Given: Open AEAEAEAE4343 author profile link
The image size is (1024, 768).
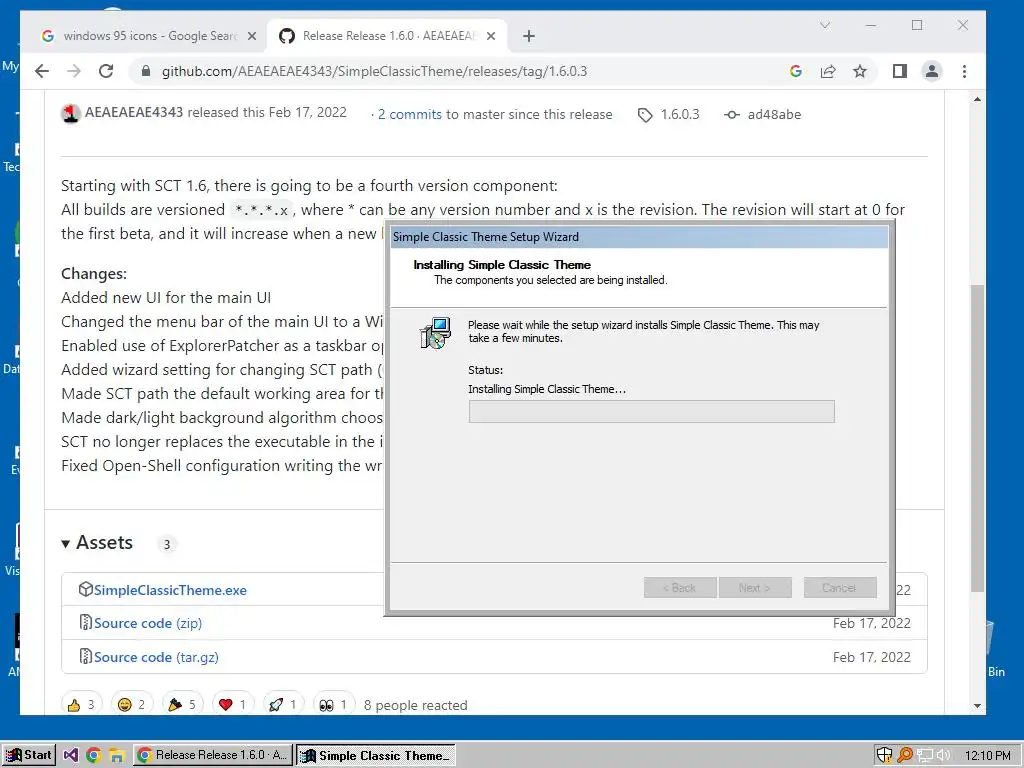Looking at the screenshot, I should [134, 112].
